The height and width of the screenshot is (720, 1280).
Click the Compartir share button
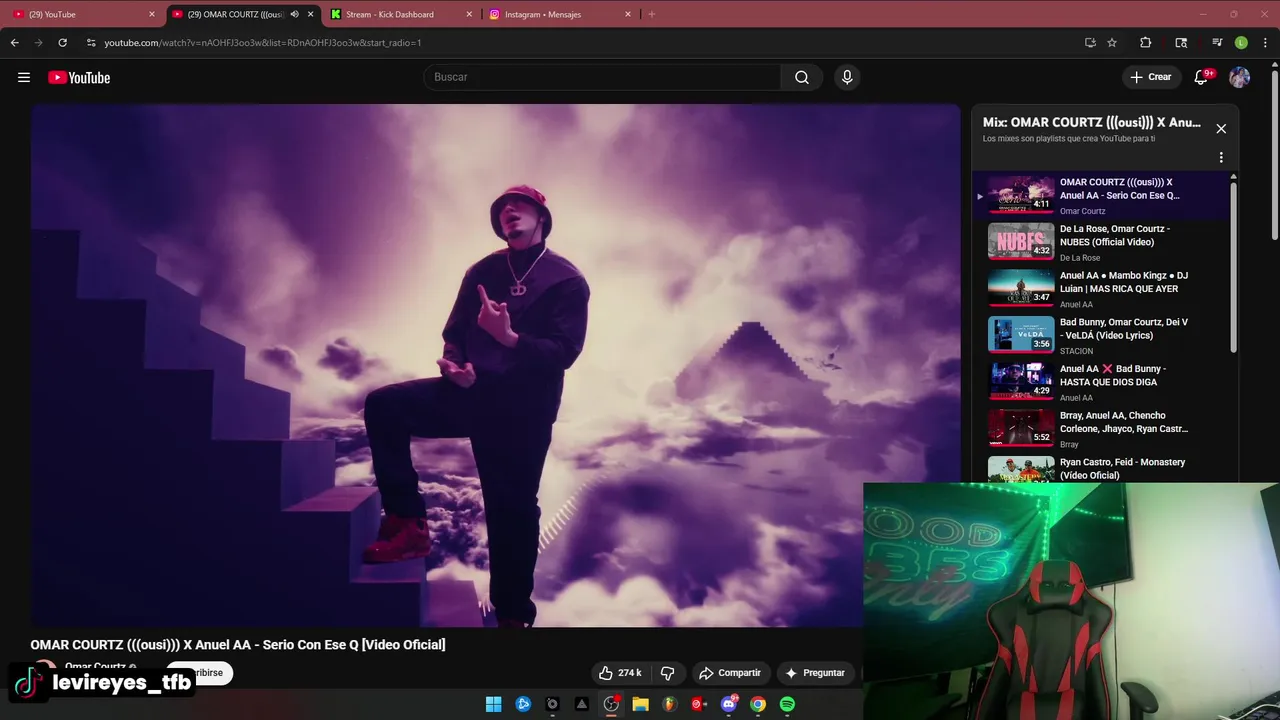point(730,673)
